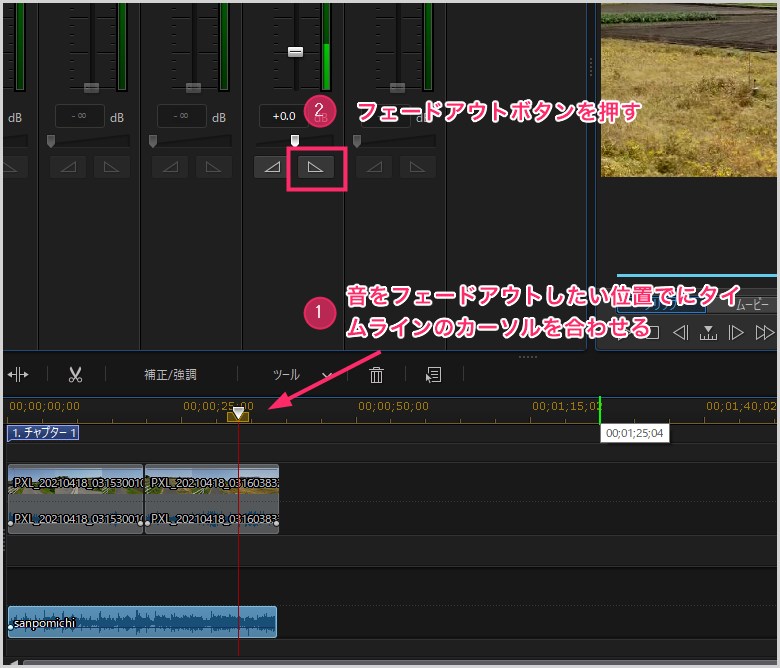Click the timeline playhead marker on the ruler
The image size is (780, 668).
coord(238,413)
